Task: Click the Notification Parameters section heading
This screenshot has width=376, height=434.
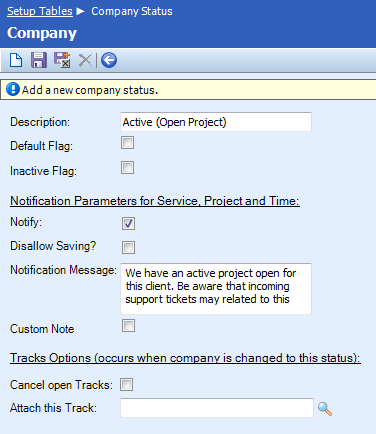Action: pos(155,201)
